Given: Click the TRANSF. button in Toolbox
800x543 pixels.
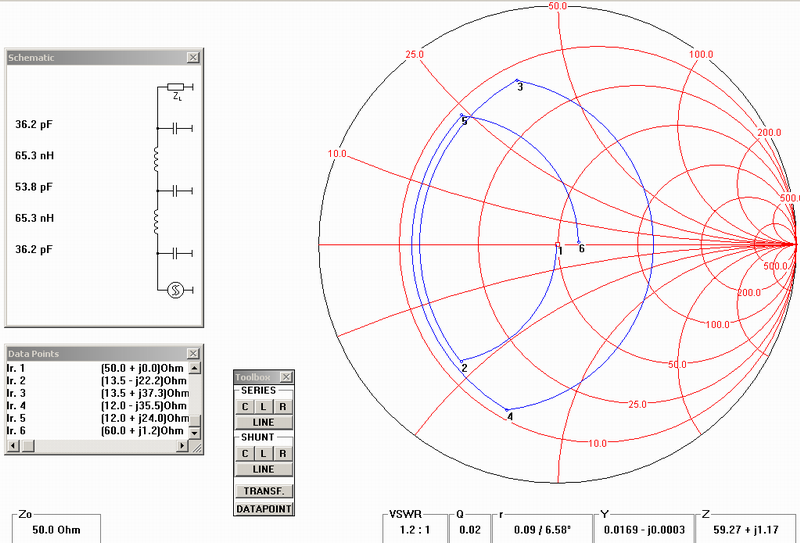Looking at the screenshot, I should click(264, 491).
